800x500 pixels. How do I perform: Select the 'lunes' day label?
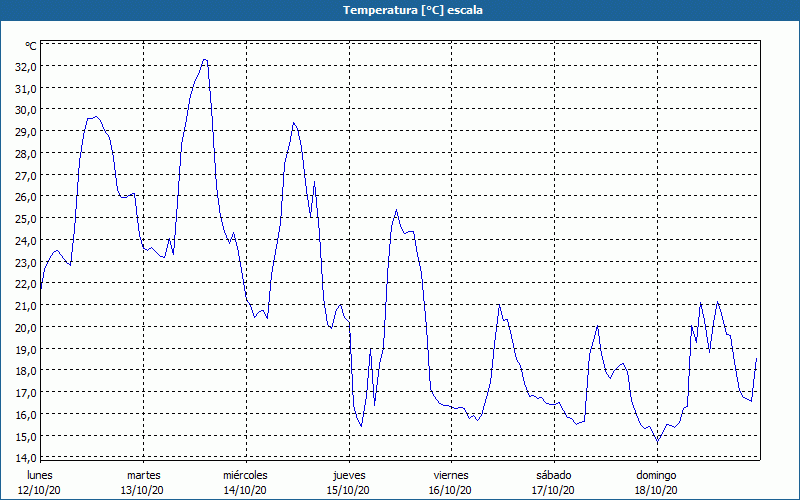point(39,475)
